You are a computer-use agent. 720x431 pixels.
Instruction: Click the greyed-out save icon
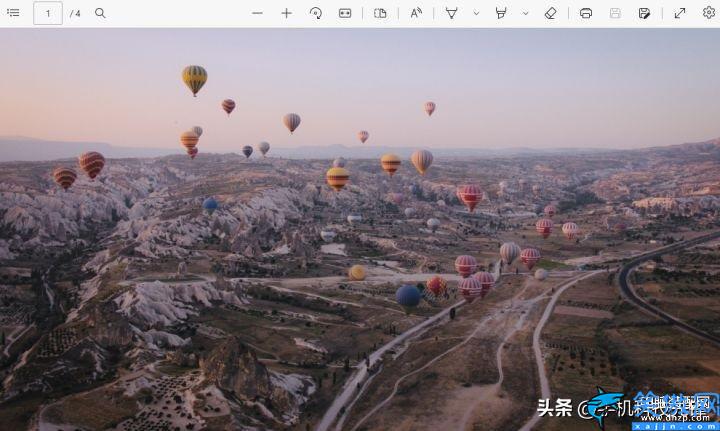(x=615, y=13)
